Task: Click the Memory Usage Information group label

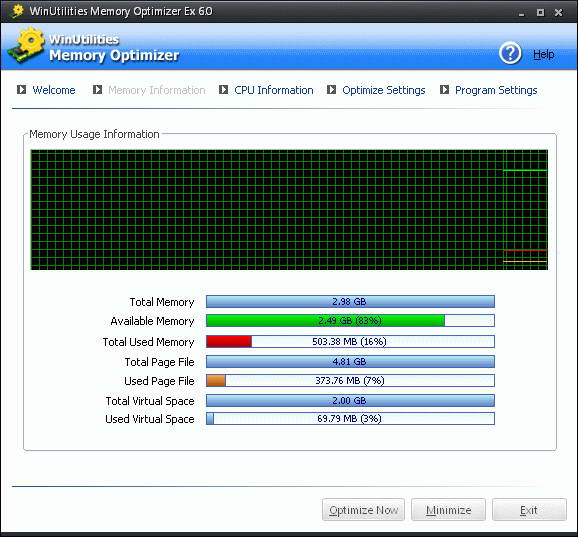Action: pos(94,134)
